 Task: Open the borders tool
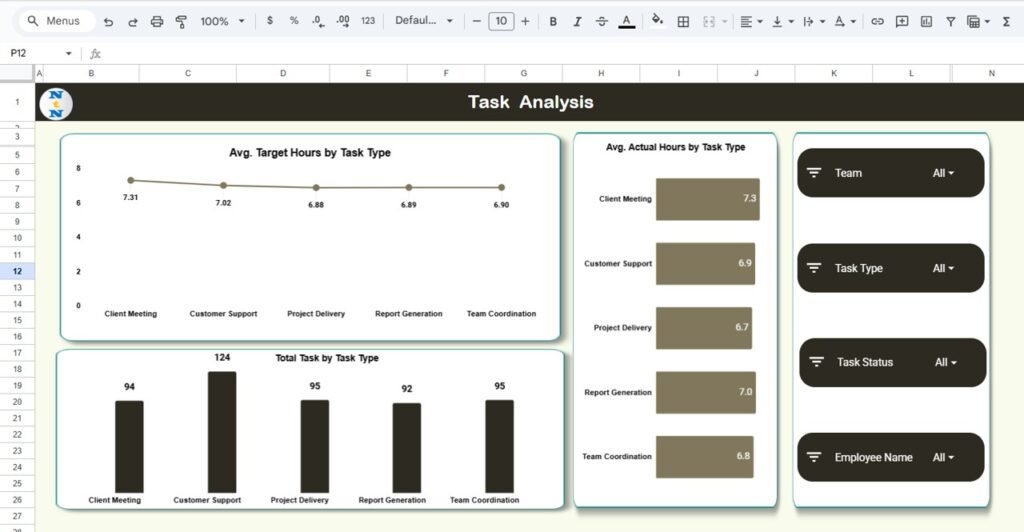pos(683,22)
